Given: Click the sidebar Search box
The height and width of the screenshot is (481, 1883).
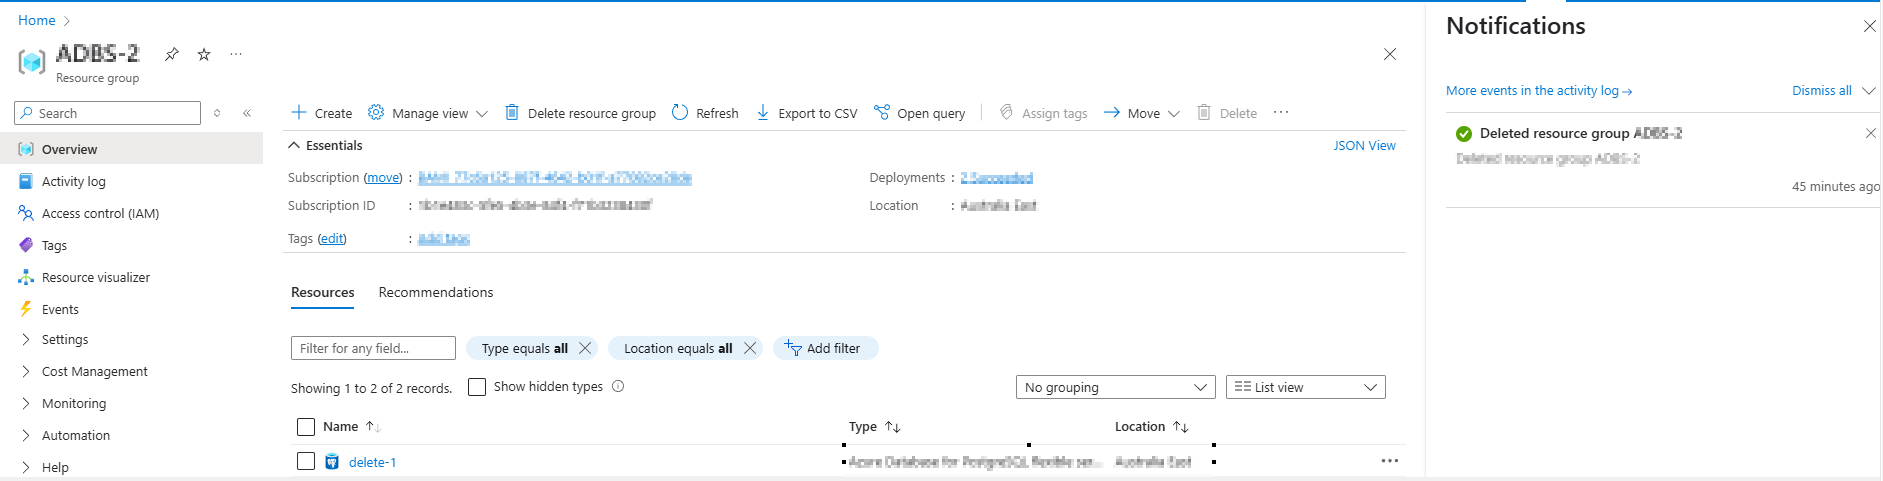Looking at the screenshot, I should tap(108, 113).
